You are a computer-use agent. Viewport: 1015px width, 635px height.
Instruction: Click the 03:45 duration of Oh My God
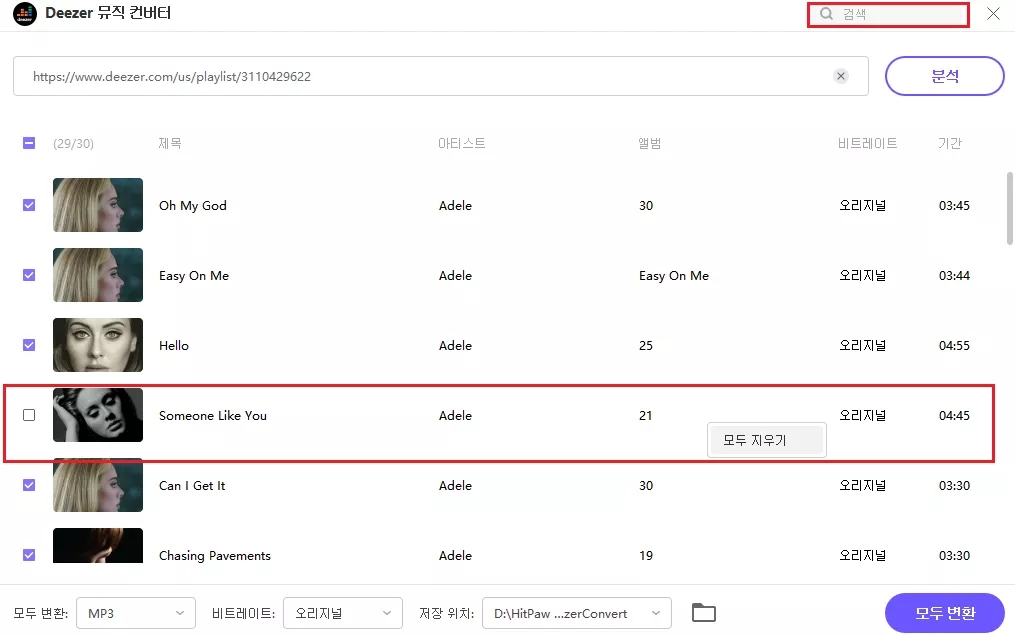(954, 206)
